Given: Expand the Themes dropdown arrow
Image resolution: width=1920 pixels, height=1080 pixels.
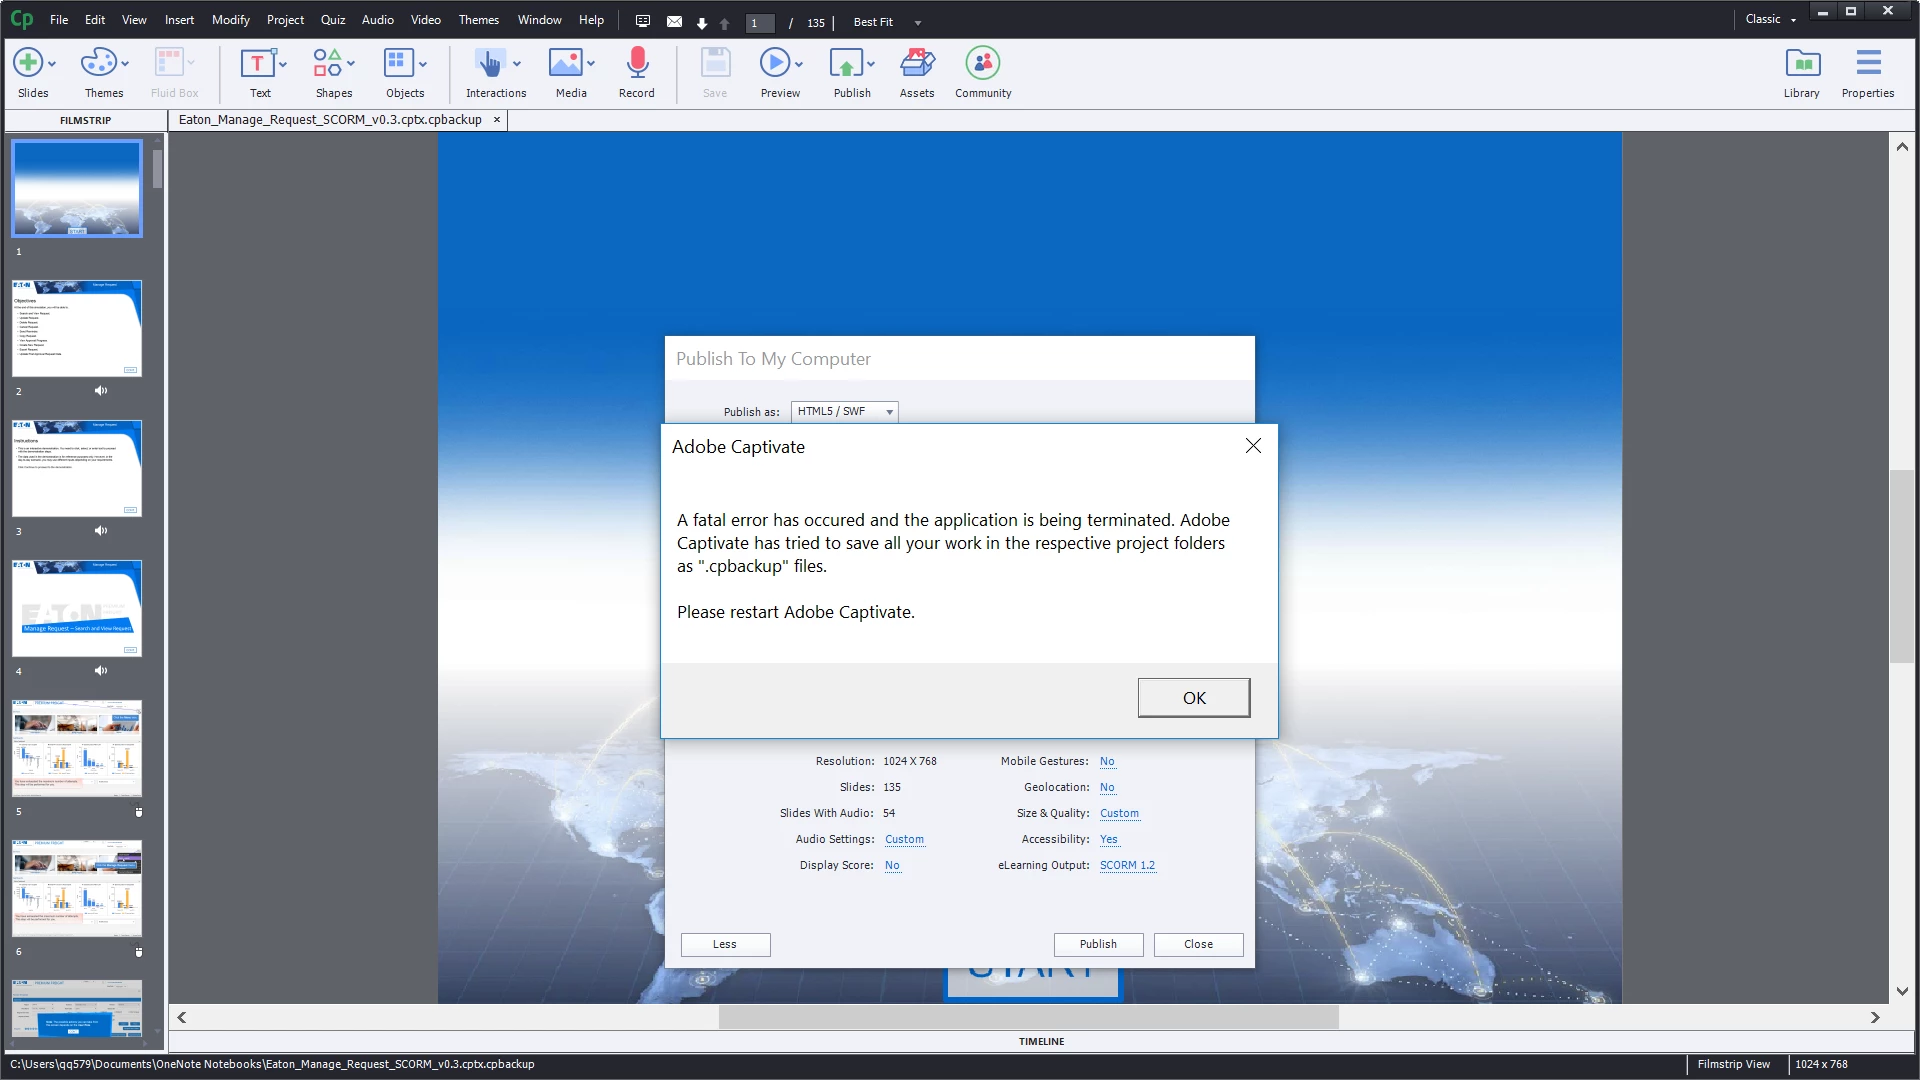Looking at the screenshot, I should click(125, 64).
